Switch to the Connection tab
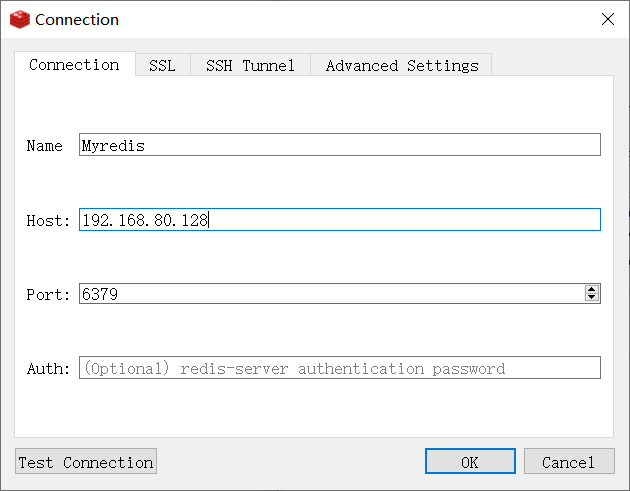Screen dimensions: 630x491 click(74, 65)
